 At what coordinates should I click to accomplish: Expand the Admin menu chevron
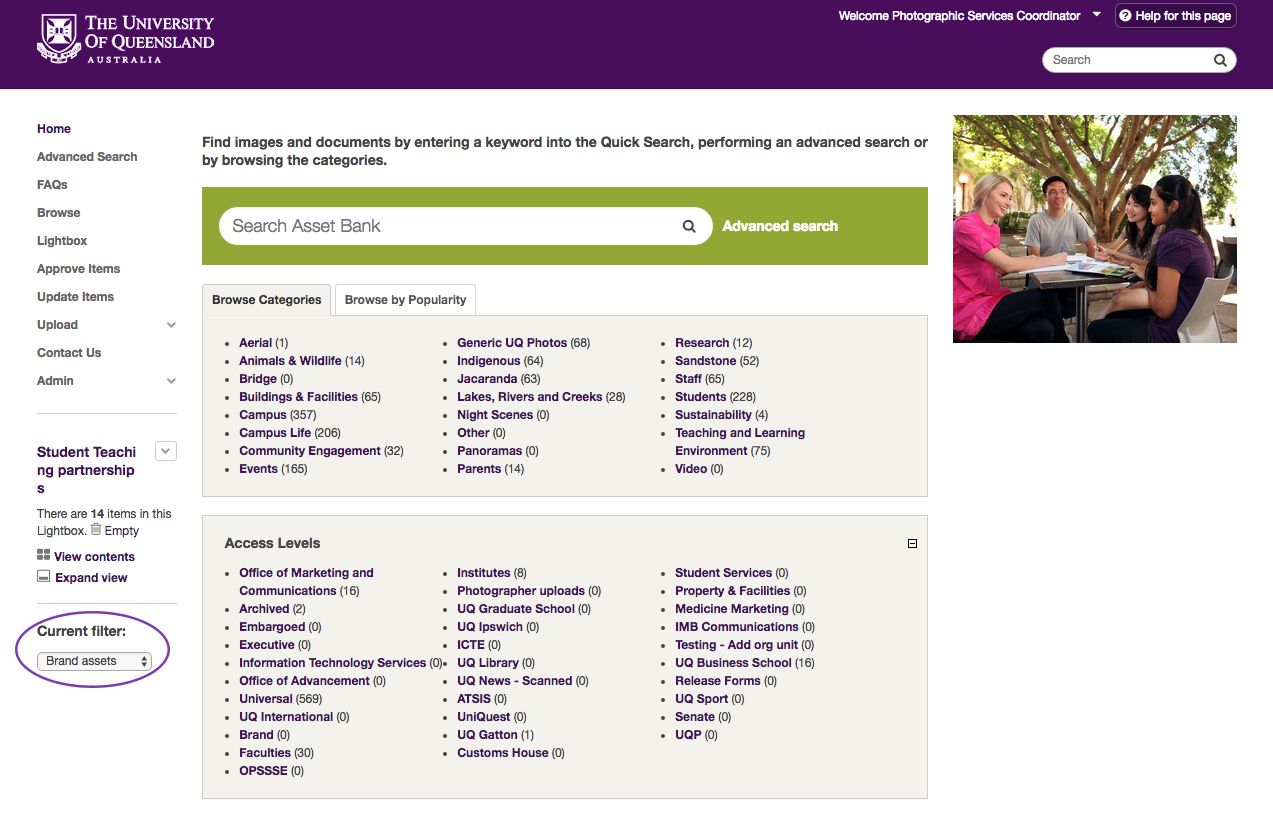[171, 381]
